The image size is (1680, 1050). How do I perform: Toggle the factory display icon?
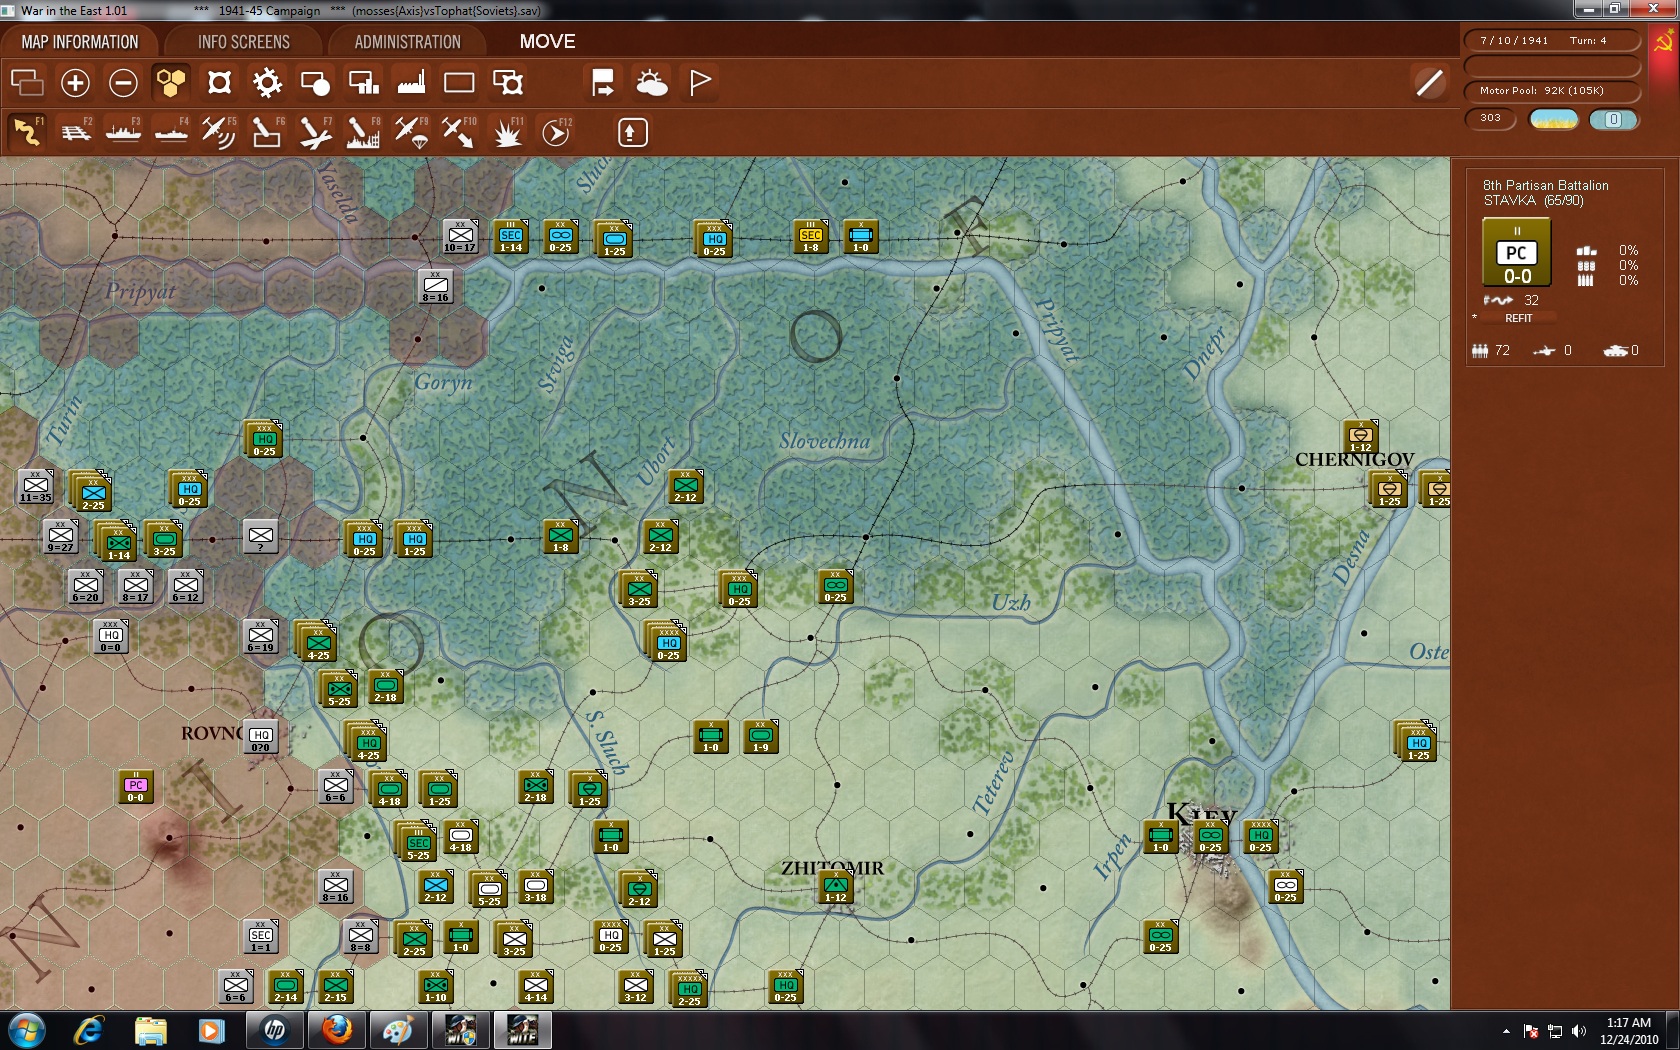click(x=411, y=82)
